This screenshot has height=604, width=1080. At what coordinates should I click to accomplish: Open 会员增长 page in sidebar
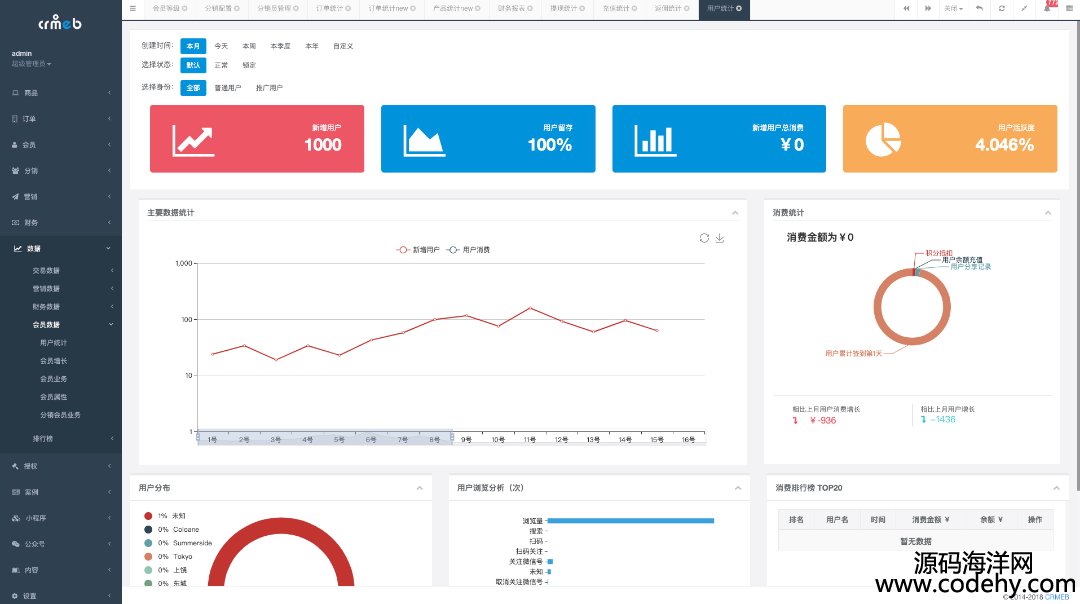[54, 361]
